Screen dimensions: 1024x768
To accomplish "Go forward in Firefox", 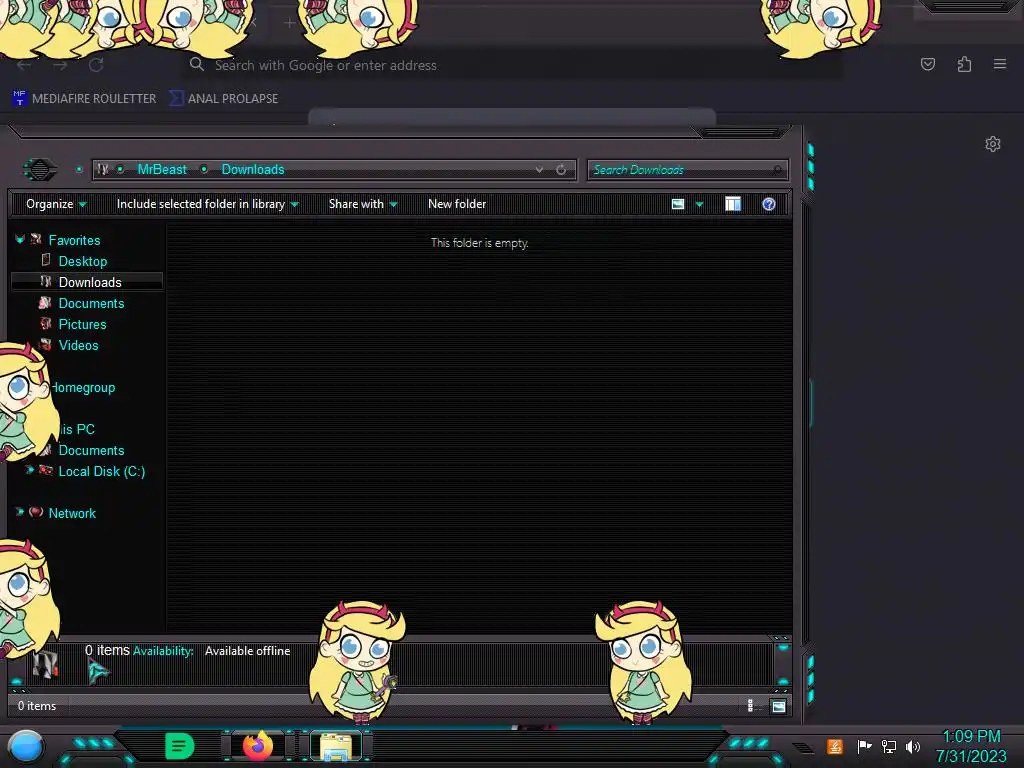I will [60, 65].
